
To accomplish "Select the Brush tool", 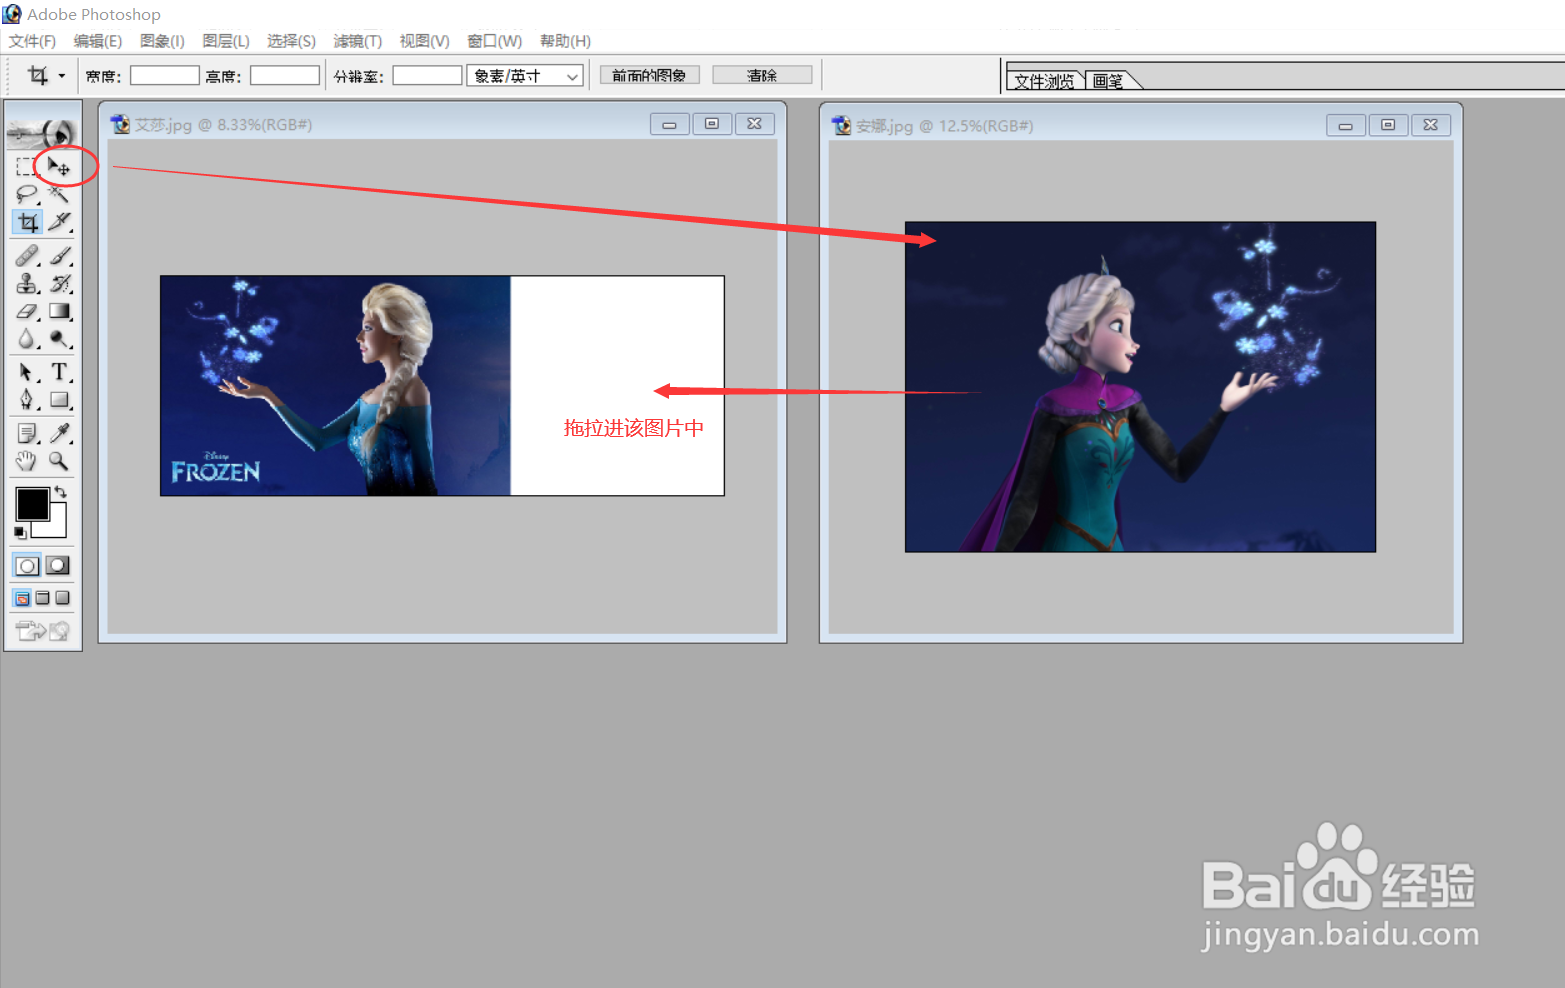I will point(59,256).
